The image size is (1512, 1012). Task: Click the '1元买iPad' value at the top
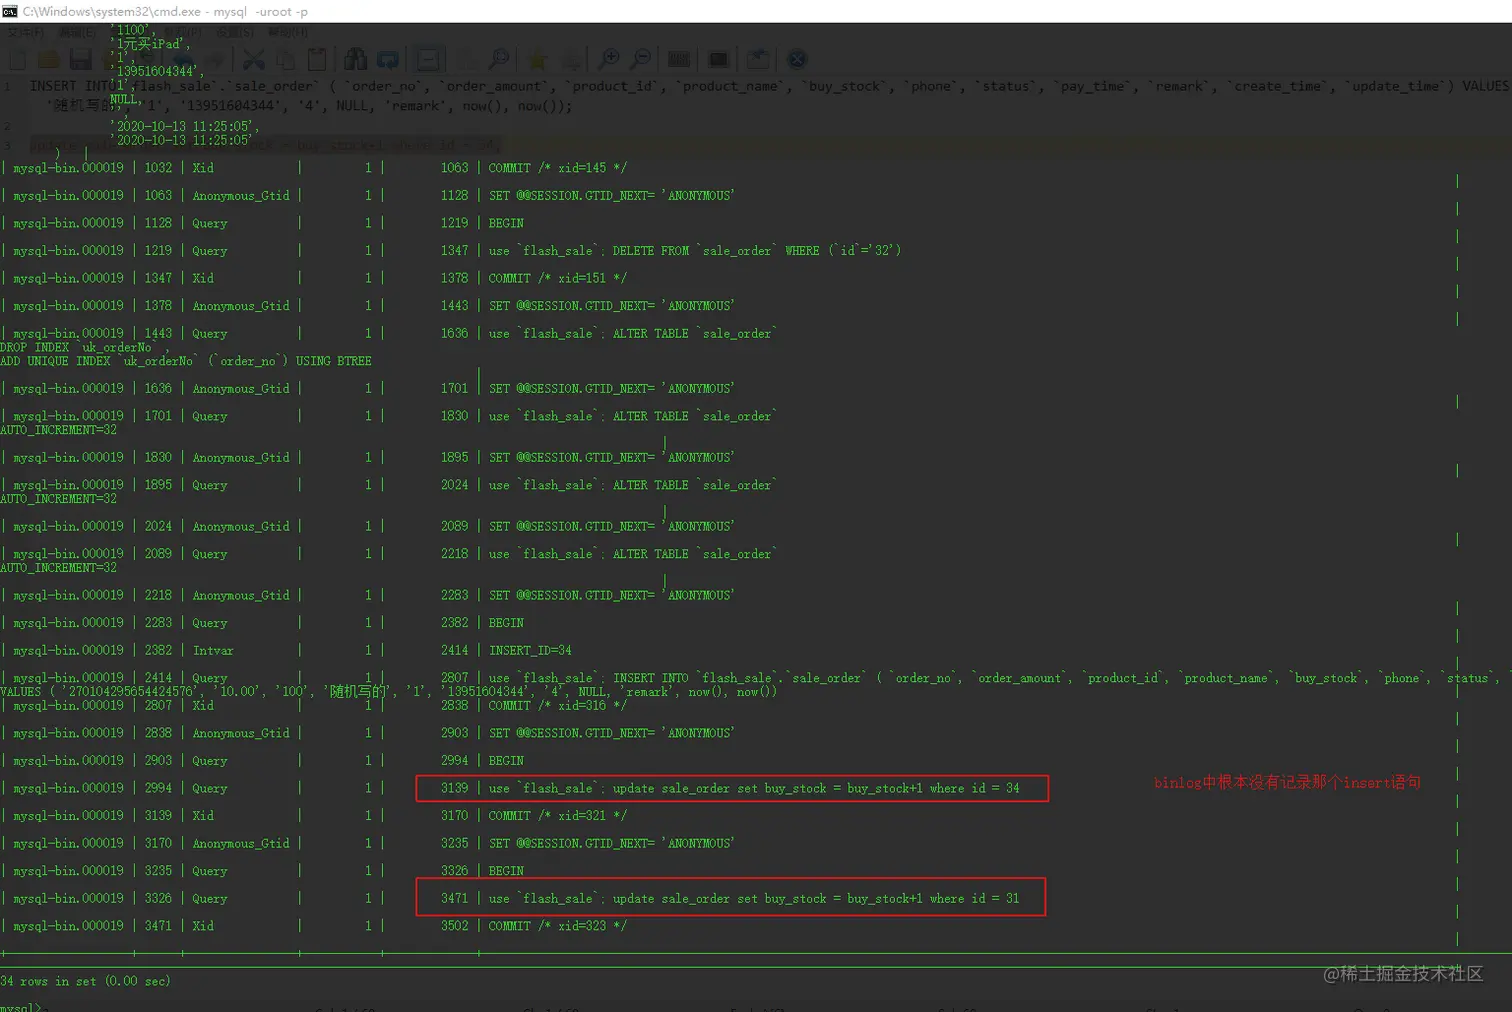(150, 44)
